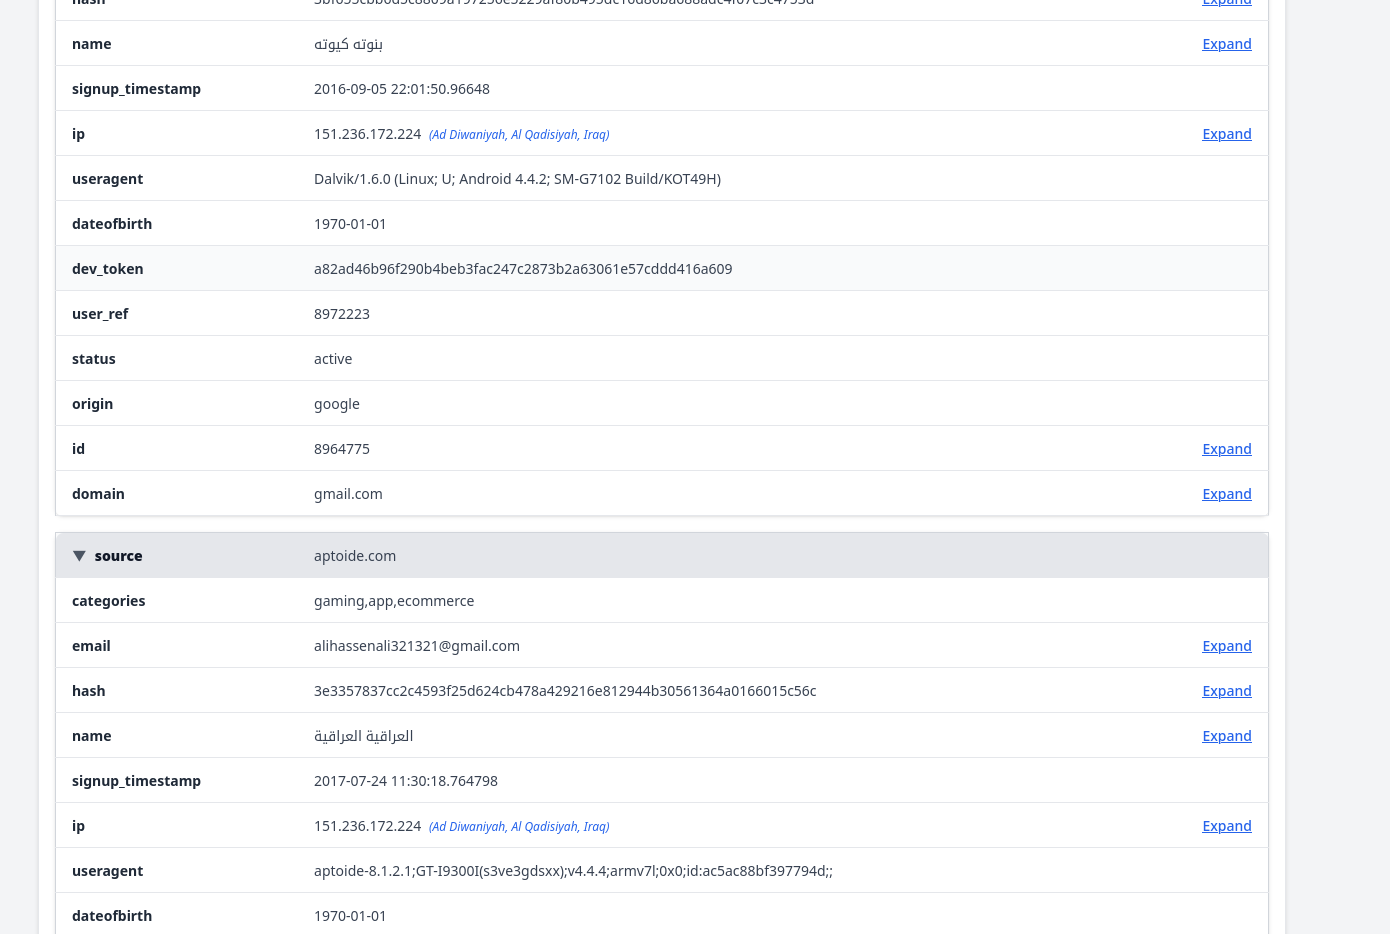This screenshot has height=934, width=1390.
Task: Click the categories gaming,app,ecommerce value
Action: click(x=394, y=601)
